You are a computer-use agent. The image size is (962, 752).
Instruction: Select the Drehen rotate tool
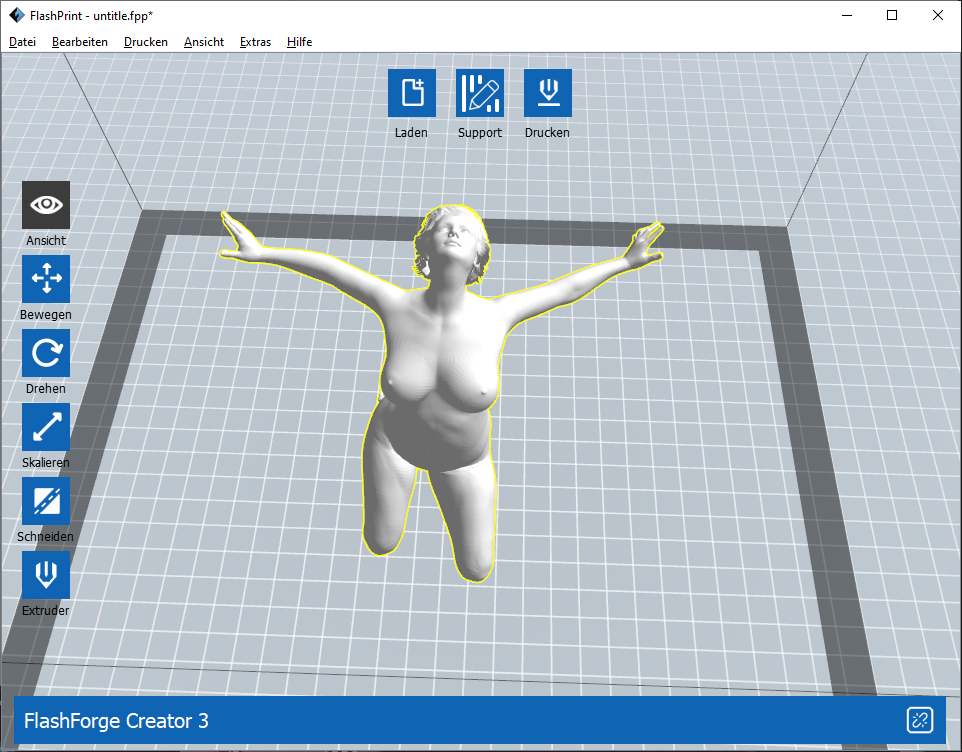coord(46,353)
